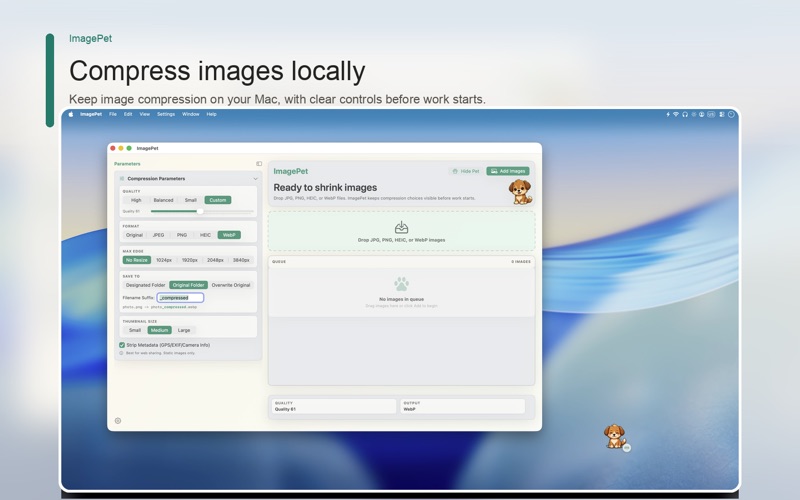Uncheck Strip Metadata checkbox
This screenshot has height=500, width=800.
122,345
